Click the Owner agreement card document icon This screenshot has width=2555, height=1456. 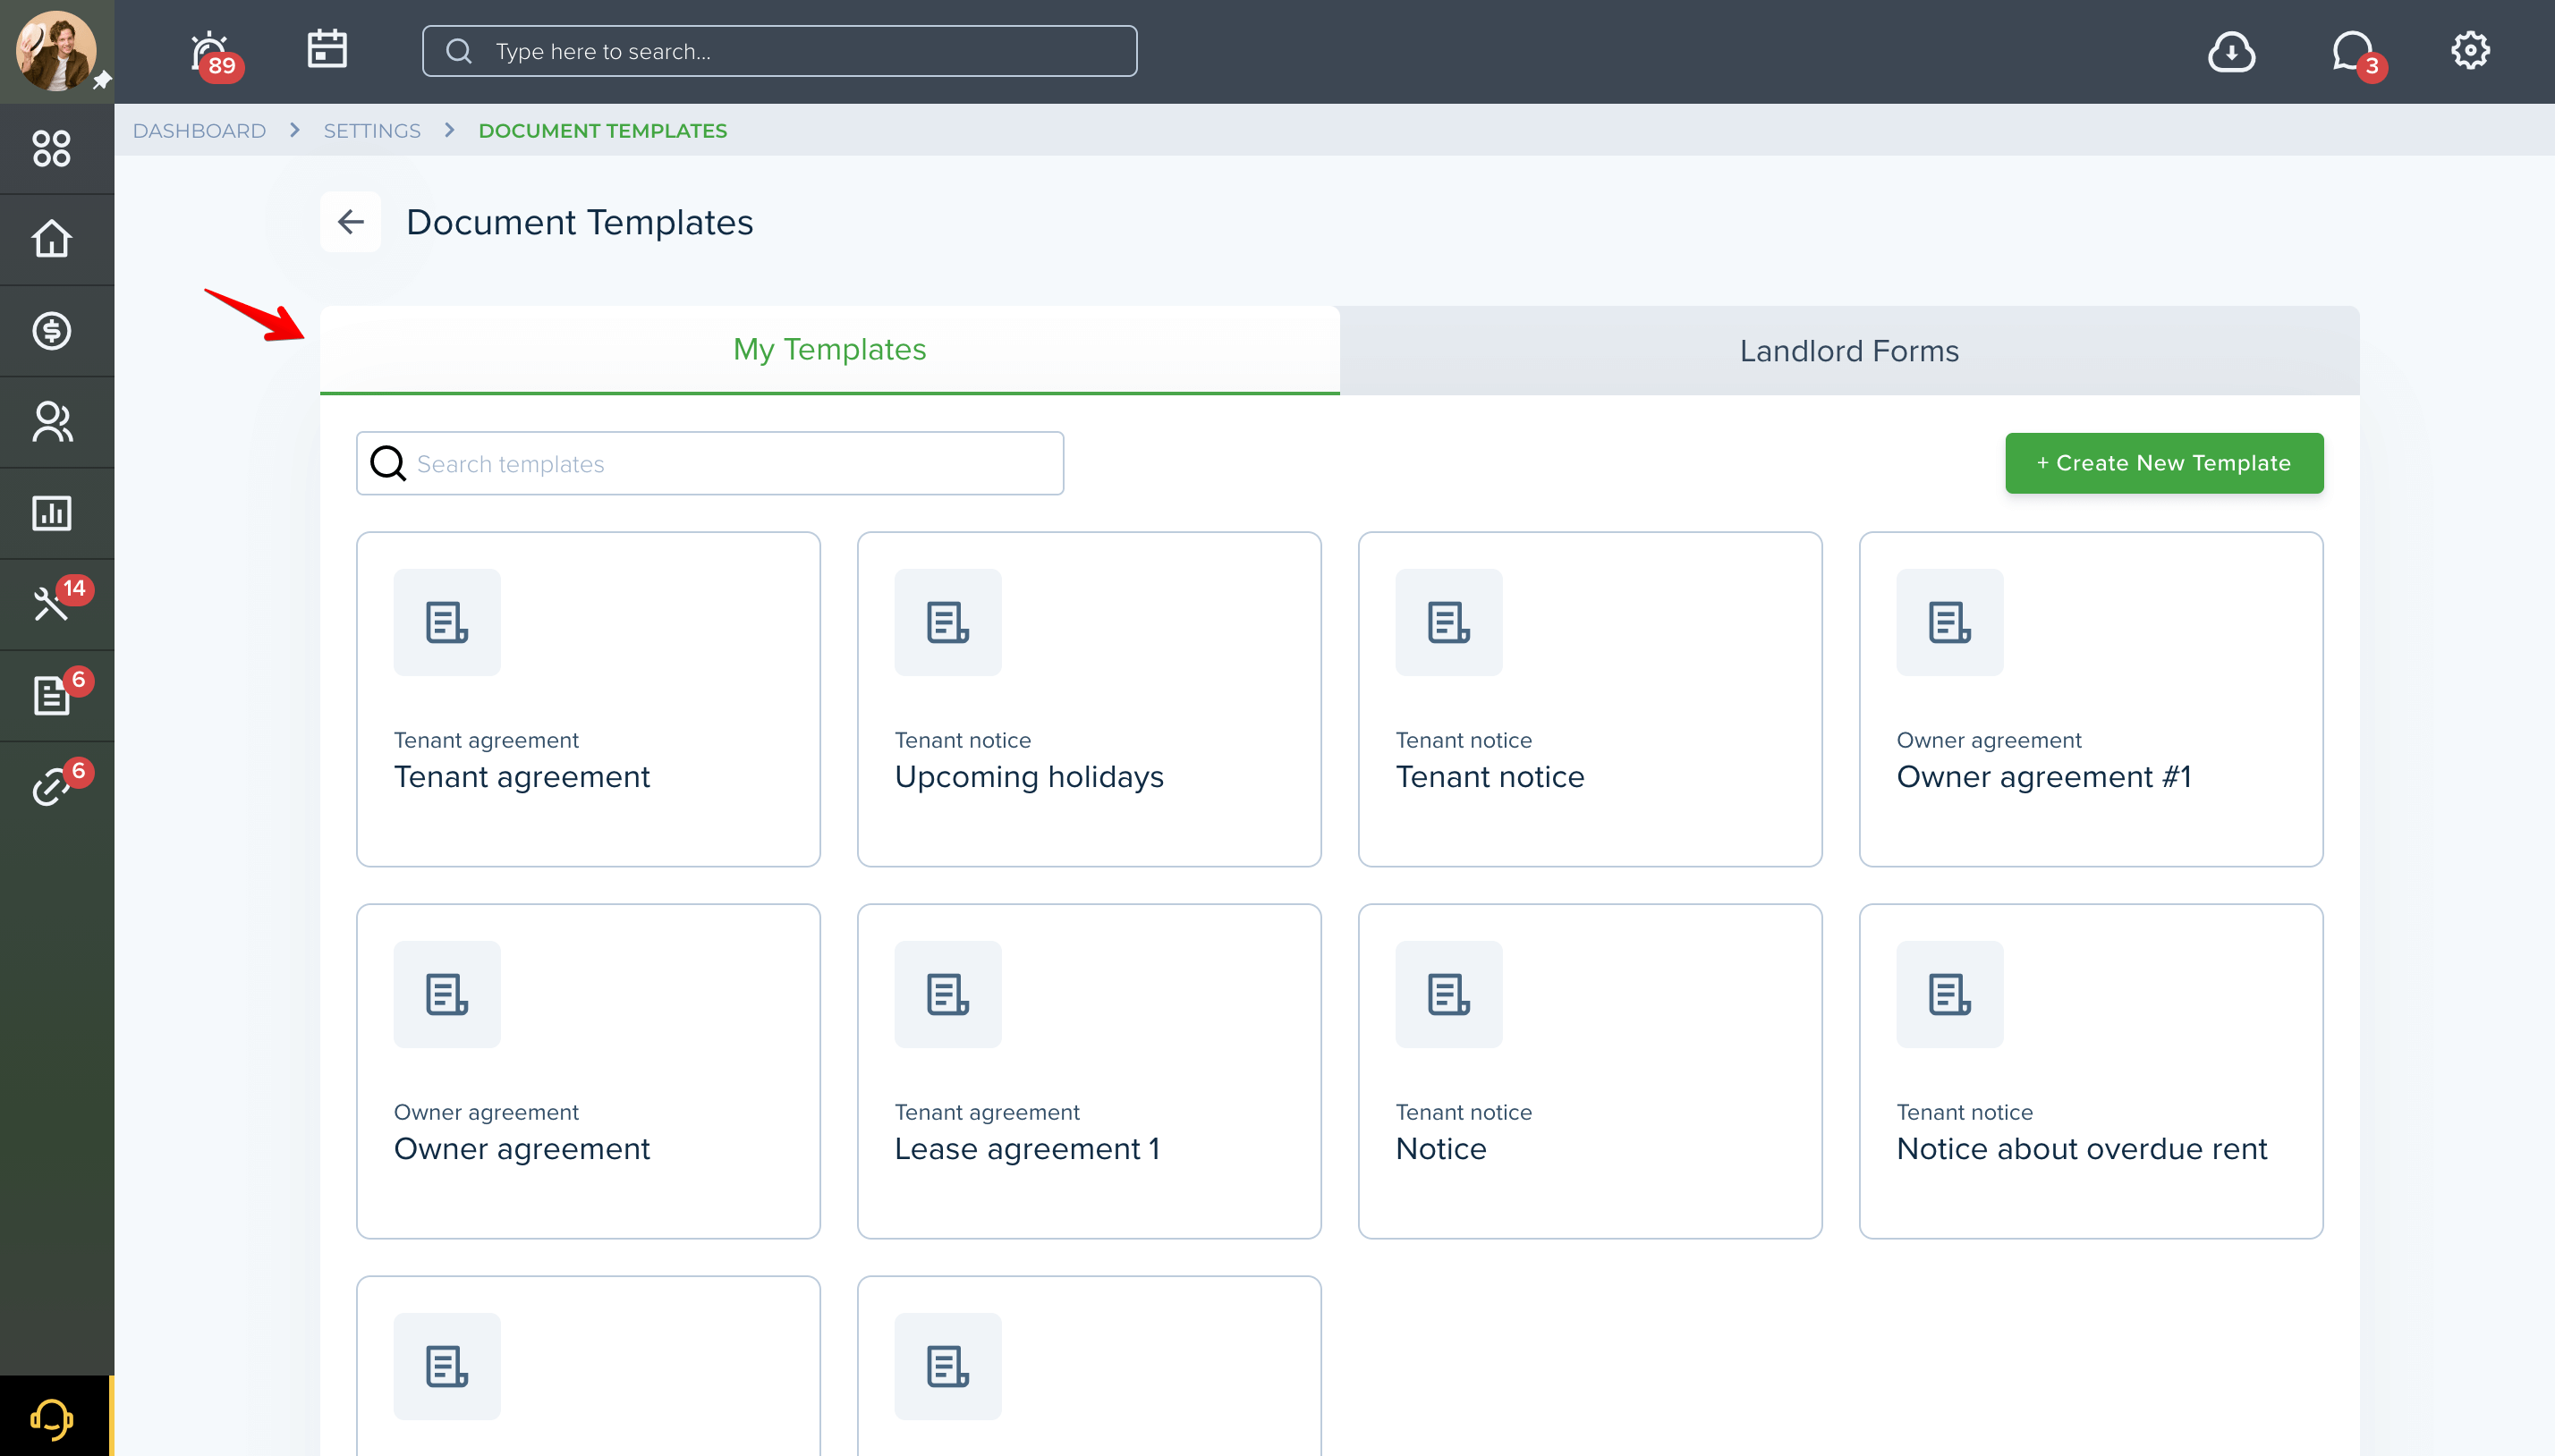447,994
